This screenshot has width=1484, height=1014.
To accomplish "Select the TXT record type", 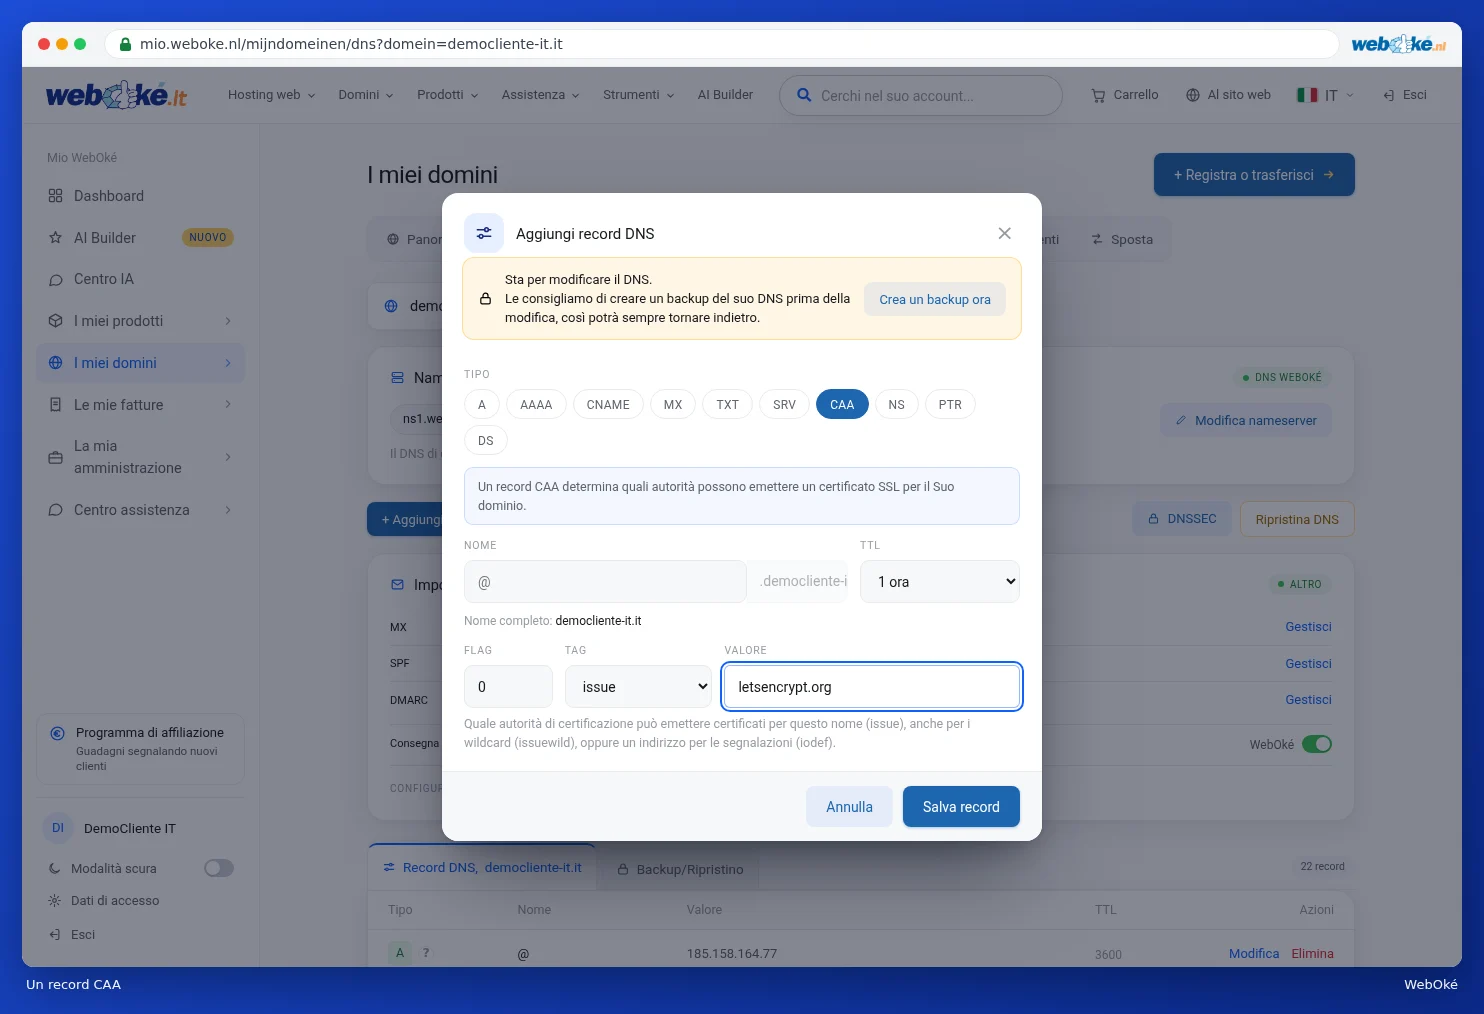I will (x=727, y=405).
